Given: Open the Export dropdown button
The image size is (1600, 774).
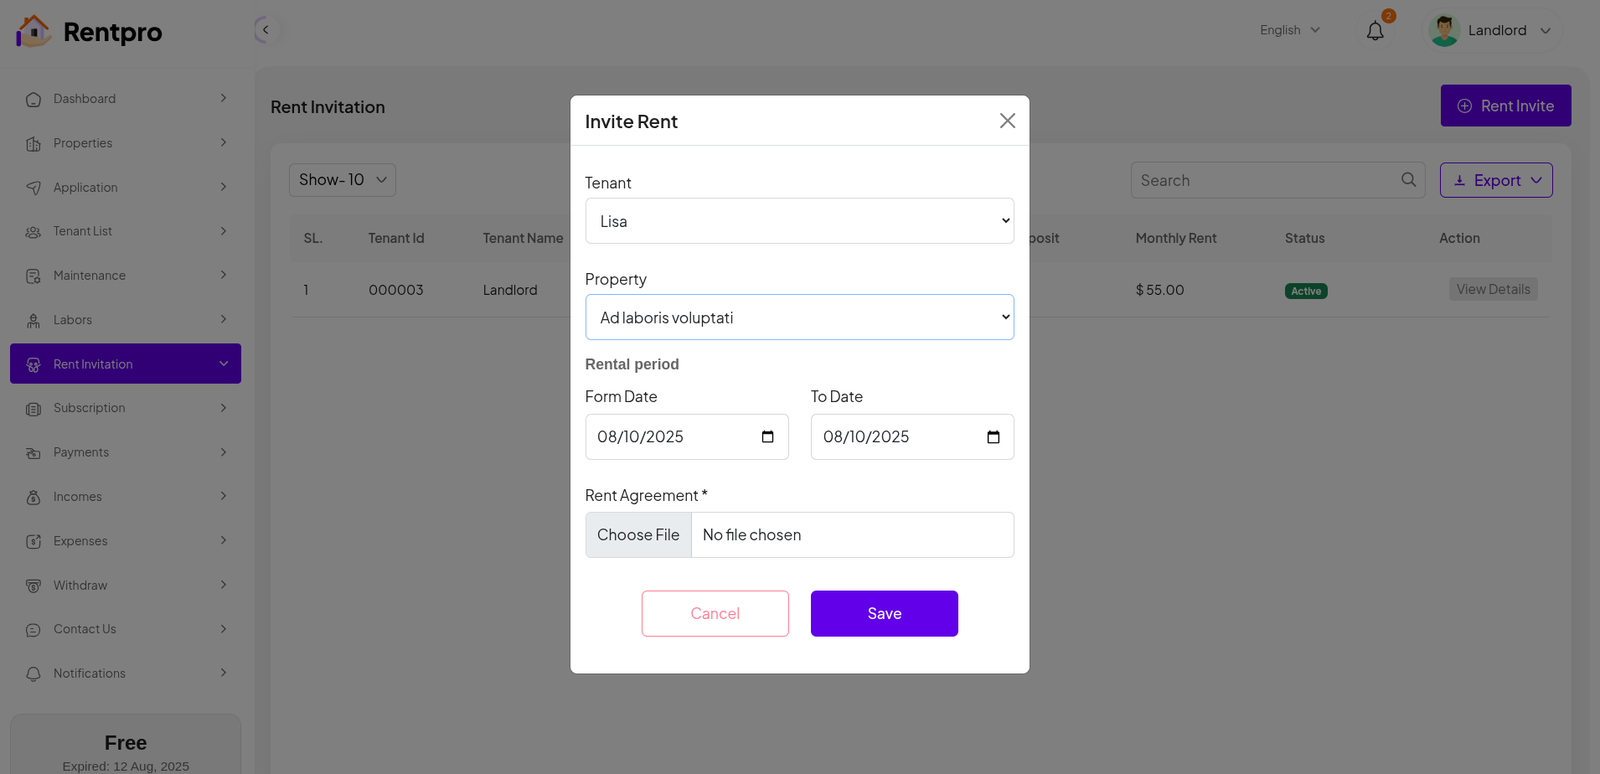Looking at the screenshot, I should coord(1495,180).
